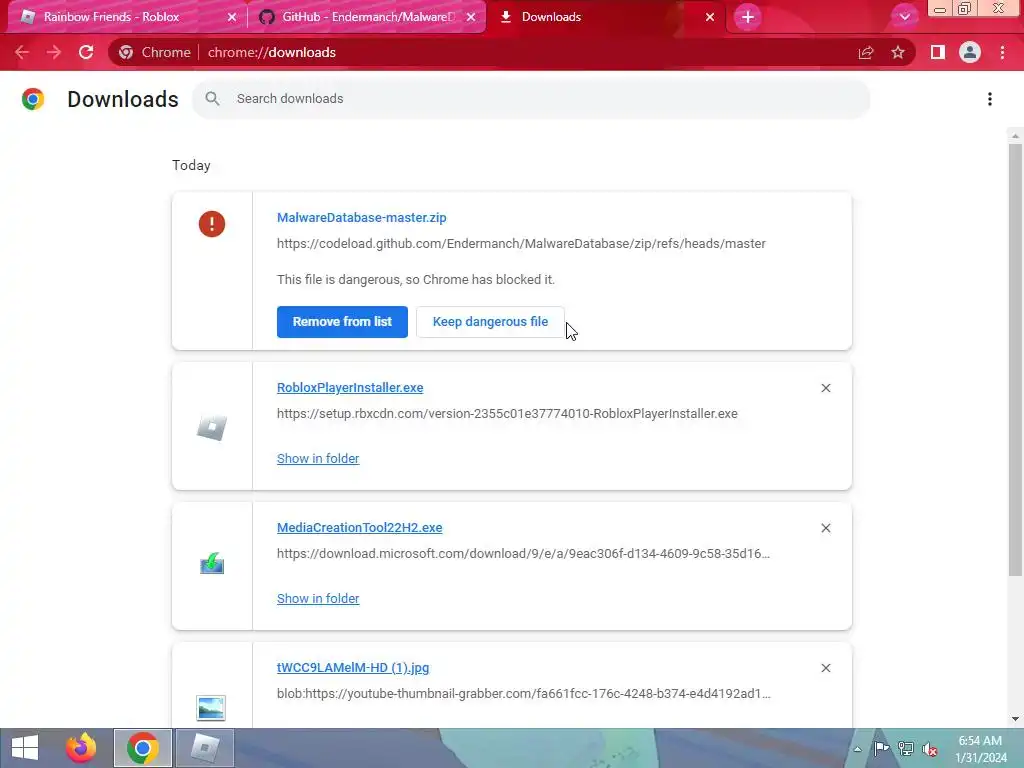Click the Keep dangerous file button
Screen dimensions: 1024x768
coord(490,322)
